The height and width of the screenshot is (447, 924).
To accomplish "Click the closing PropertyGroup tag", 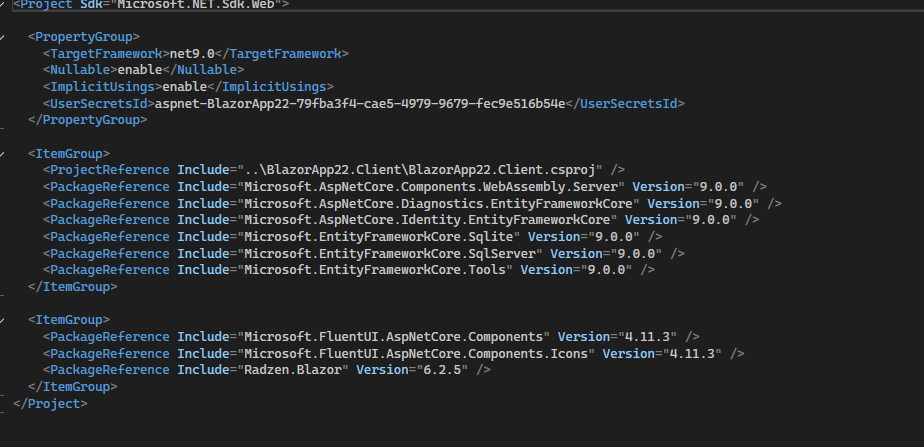I will (88, 120).
